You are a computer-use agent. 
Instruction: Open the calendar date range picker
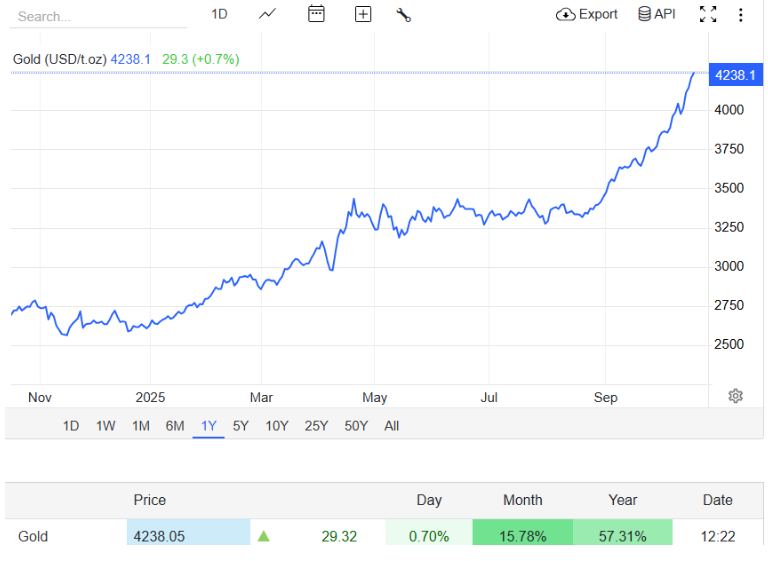(x=316, y=14)
